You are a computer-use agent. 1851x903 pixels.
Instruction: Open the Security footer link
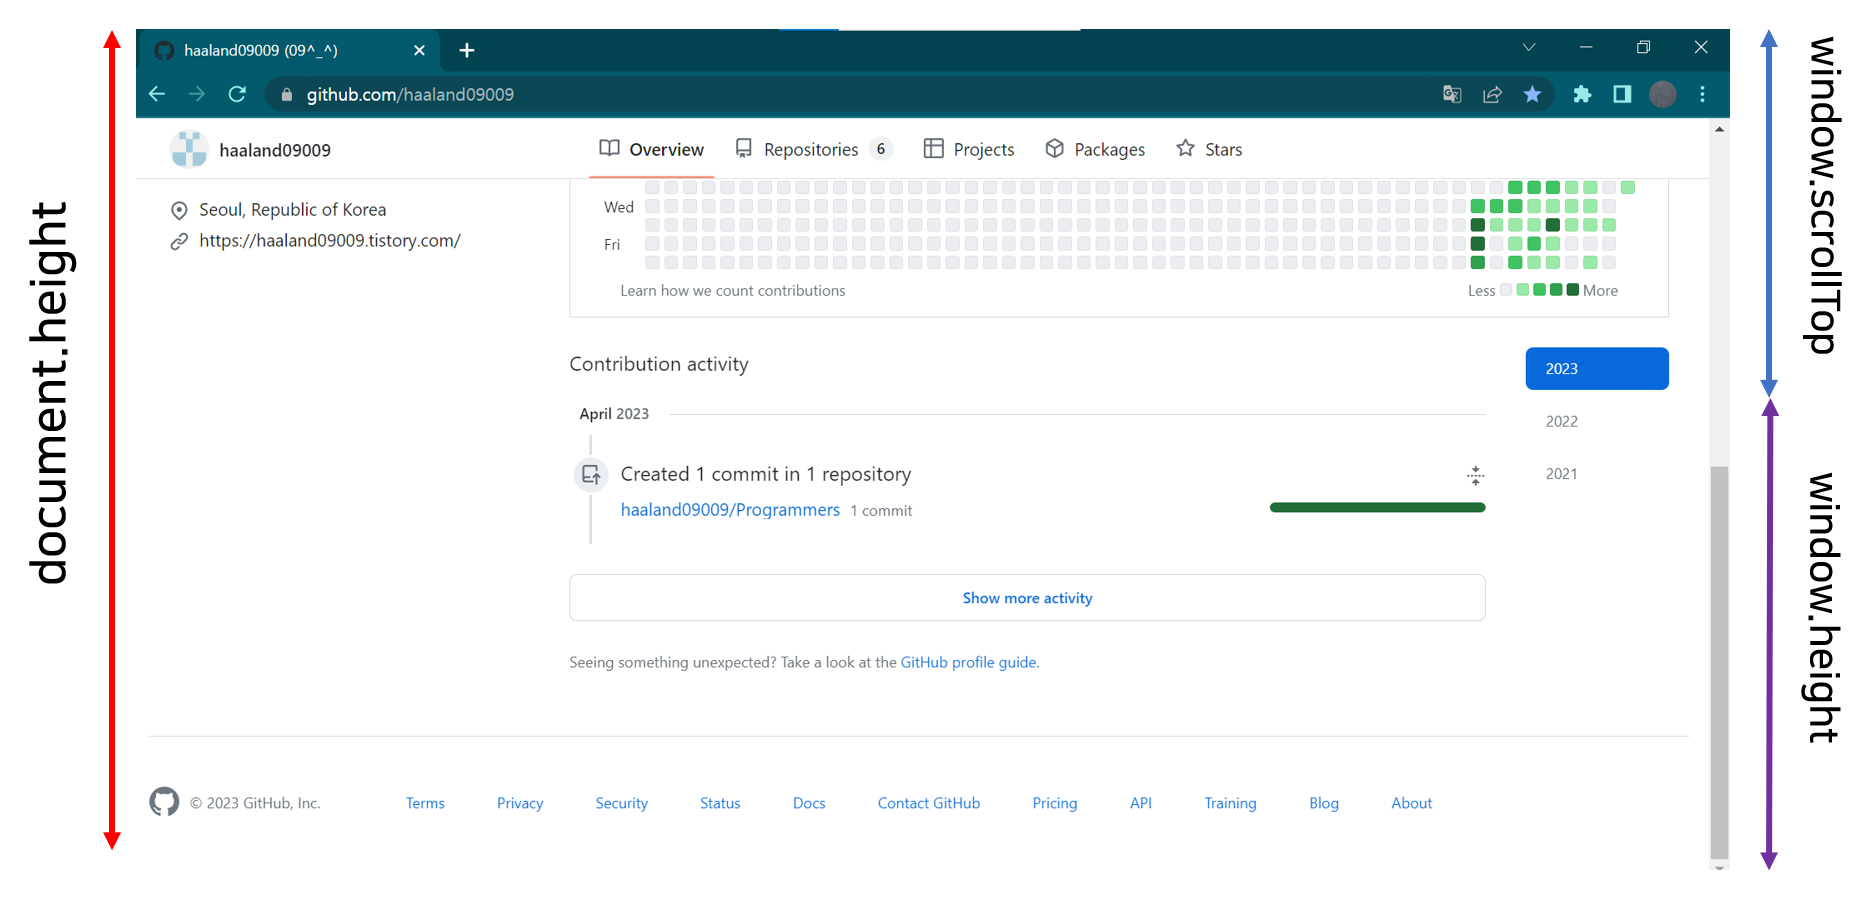click(621, 803)
